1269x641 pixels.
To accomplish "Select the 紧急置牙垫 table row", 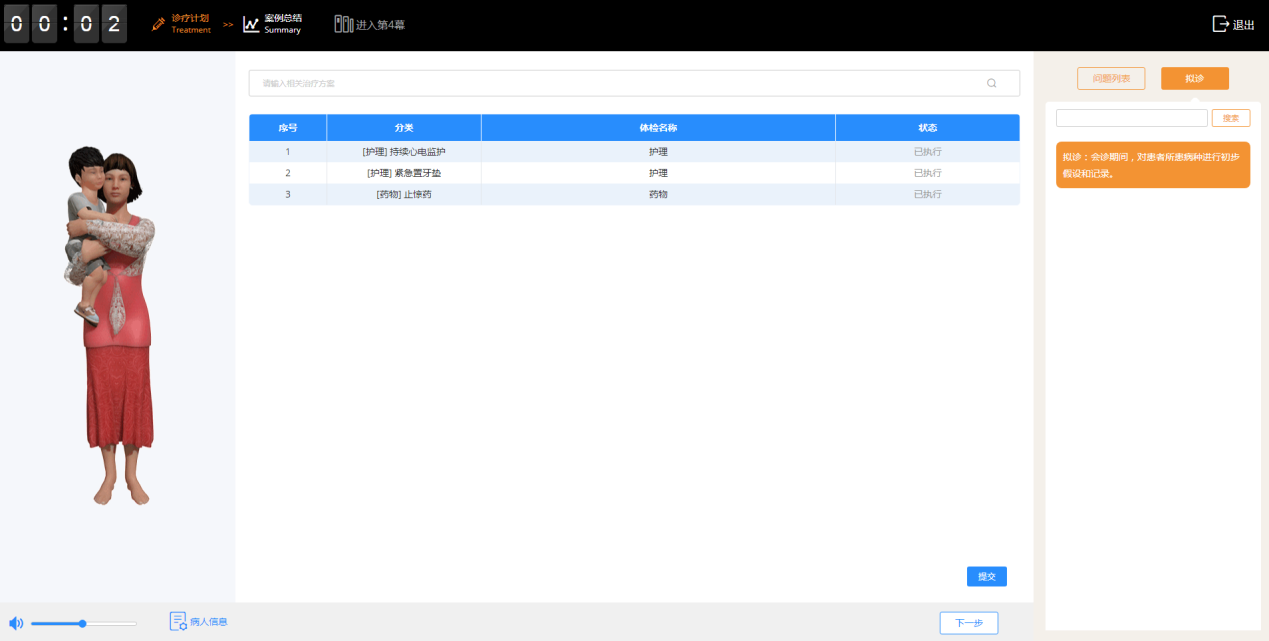I will click(634, 173).
